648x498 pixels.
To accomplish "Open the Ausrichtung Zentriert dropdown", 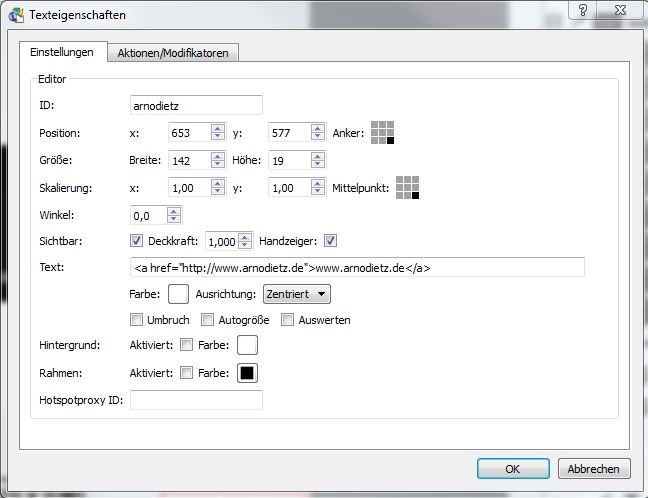I will click(x=296, y=294).
